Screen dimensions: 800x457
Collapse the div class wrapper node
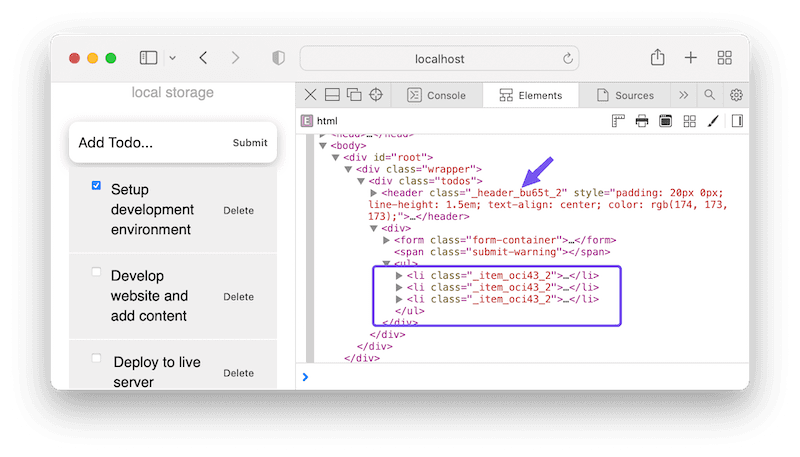348,169
